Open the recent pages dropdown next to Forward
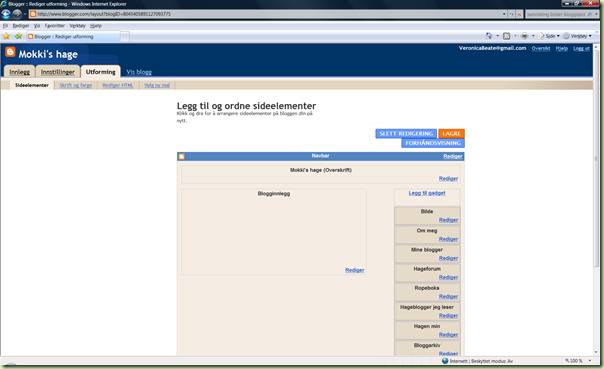Screen dimensions: 604x369 pyautogui.click(x=25, y=14)
